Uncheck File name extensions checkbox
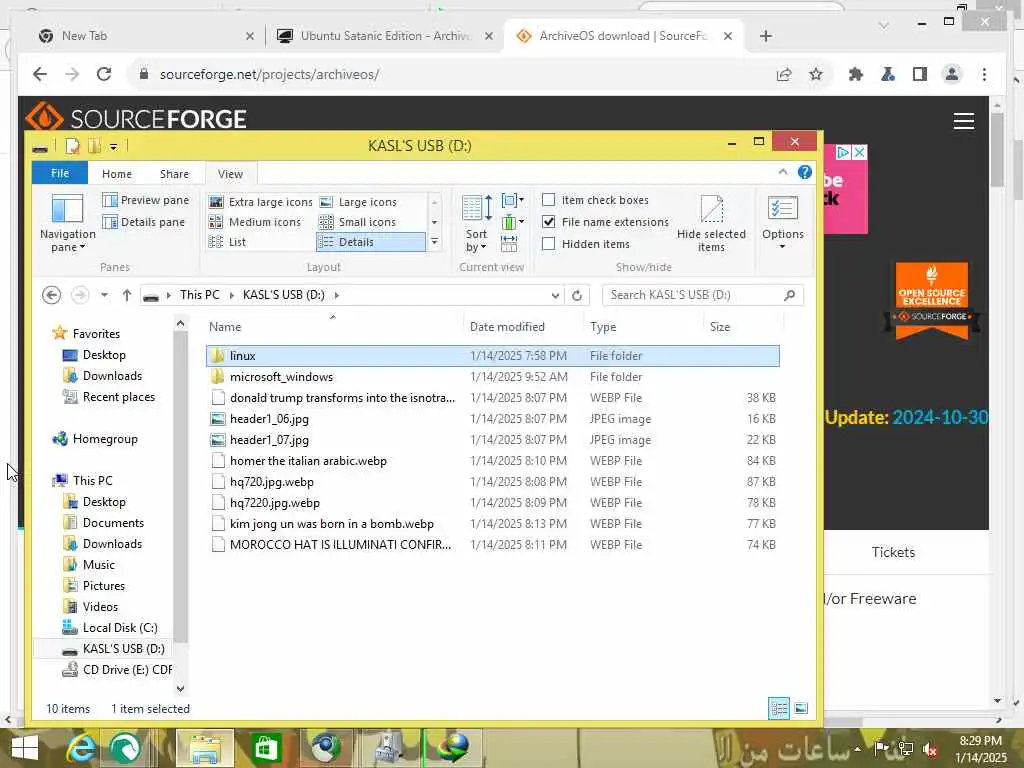 coord(549,222)
